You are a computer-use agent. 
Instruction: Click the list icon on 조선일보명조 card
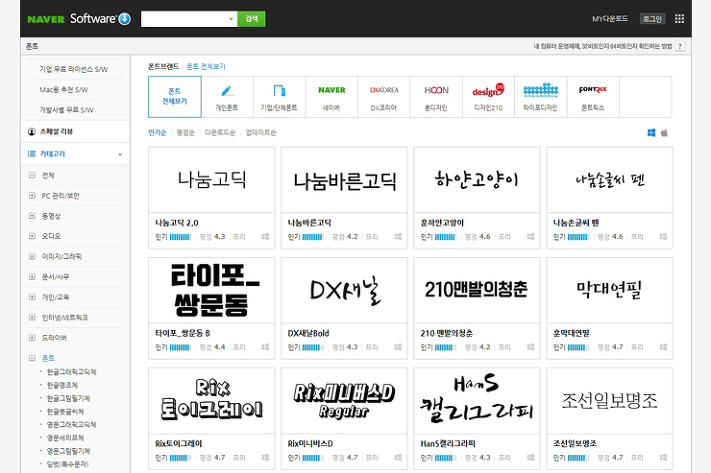coord(663,458)
